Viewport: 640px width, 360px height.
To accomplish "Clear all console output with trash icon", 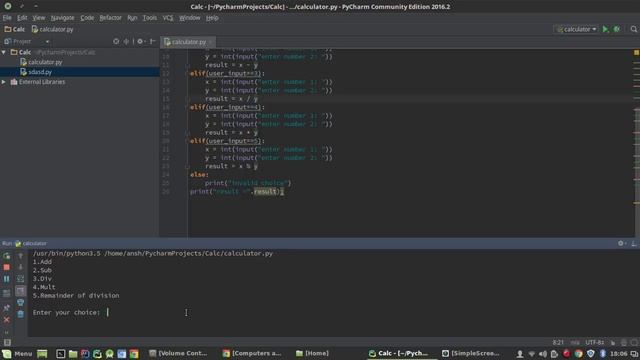I will pos(20,314).
